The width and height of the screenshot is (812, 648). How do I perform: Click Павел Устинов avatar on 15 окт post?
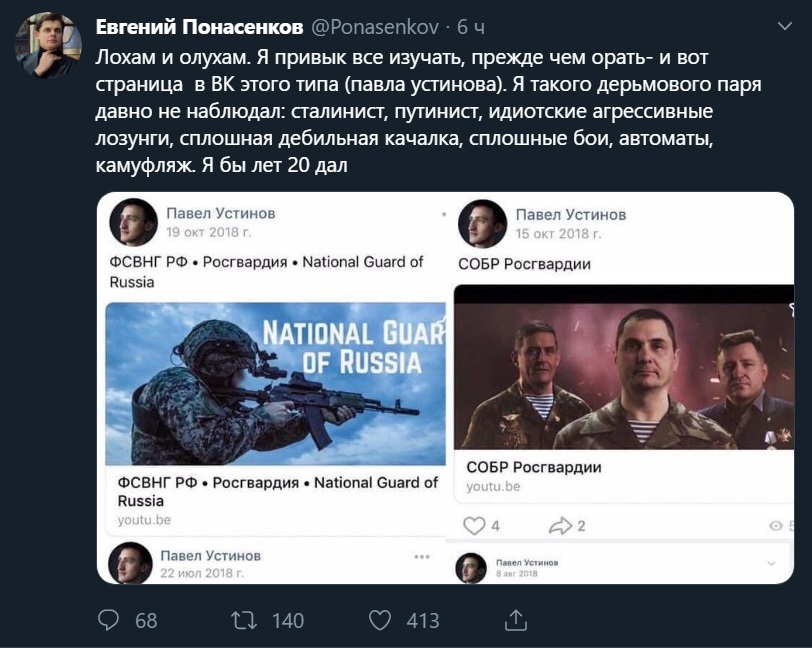482,222
